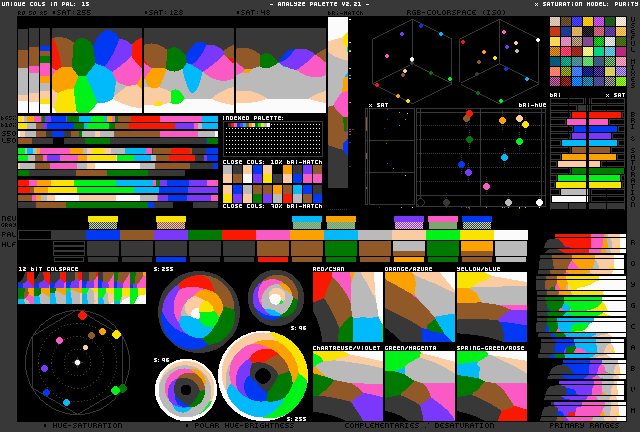Click the large S:255 polar circle at bottom

tap(263, 376)
